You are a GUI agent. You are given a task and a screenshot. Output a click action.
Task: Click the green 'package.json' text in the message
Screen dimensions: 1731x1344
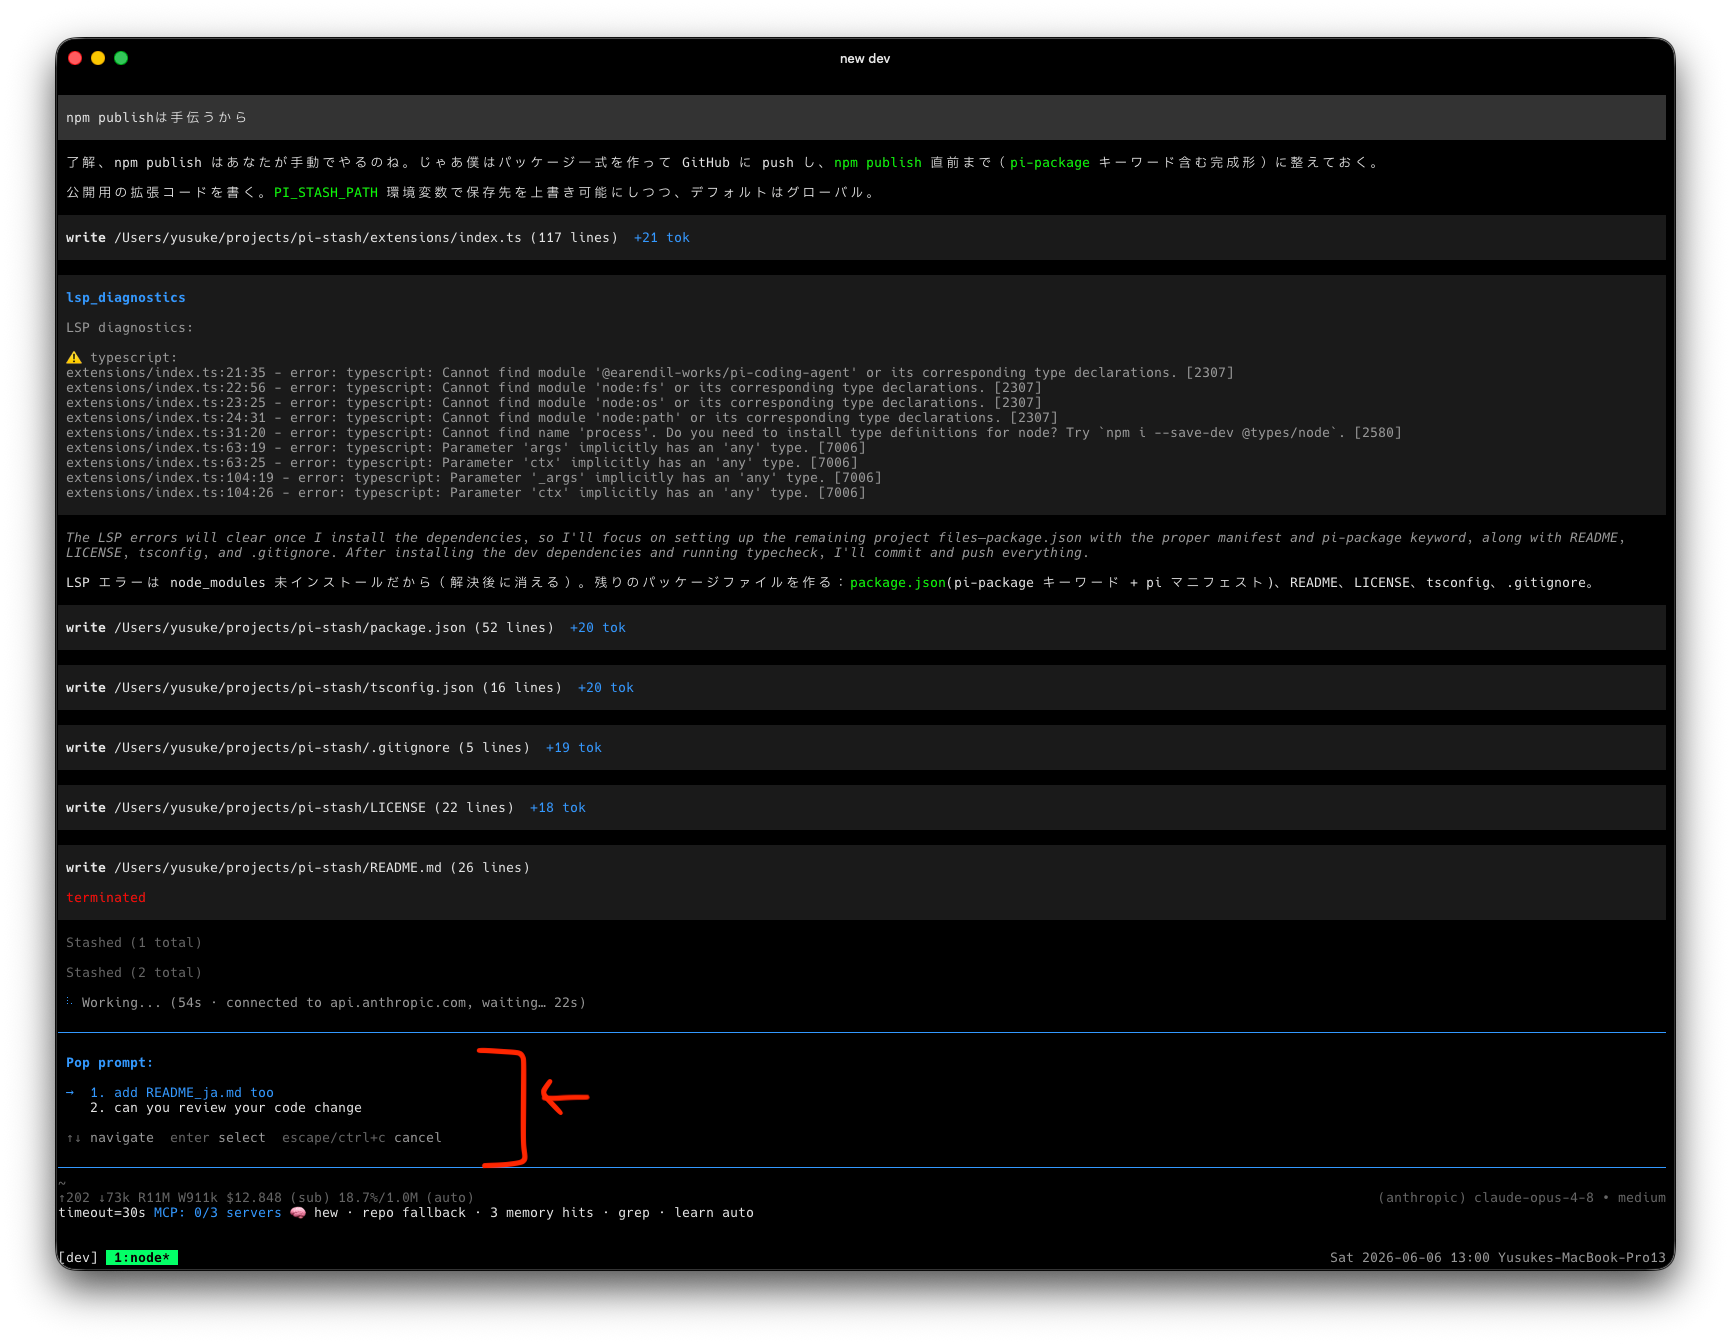click(898, 582)
